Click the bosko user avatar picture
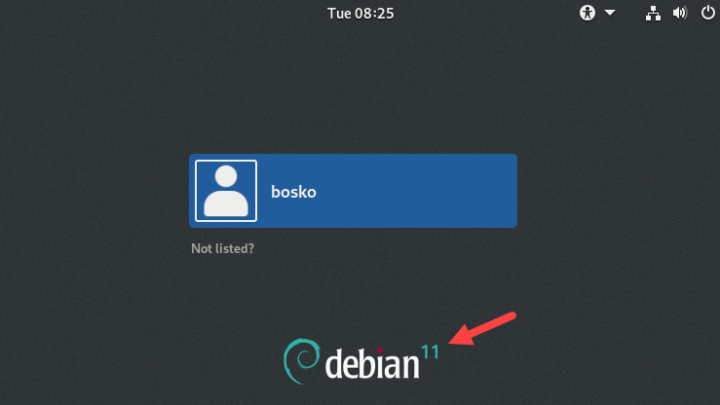This screenshot has width=720, height=405. (226, 191)
